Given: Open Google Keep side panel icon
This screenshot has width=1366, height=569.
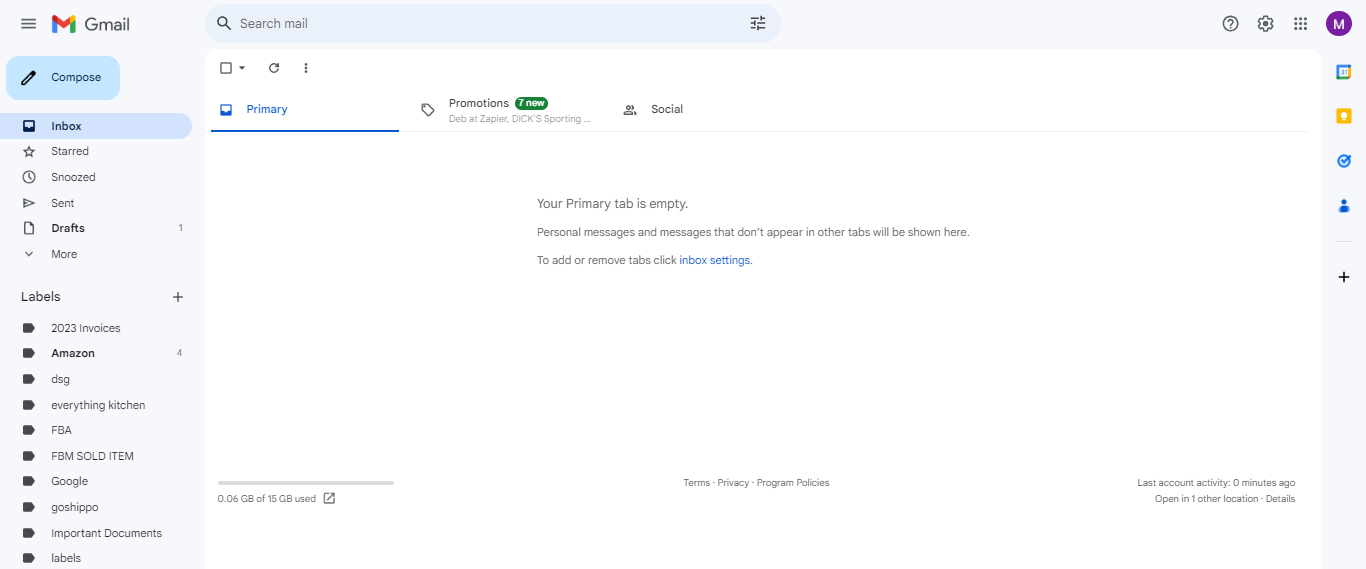Looking at the screenshot, I should click(1344, 116).
